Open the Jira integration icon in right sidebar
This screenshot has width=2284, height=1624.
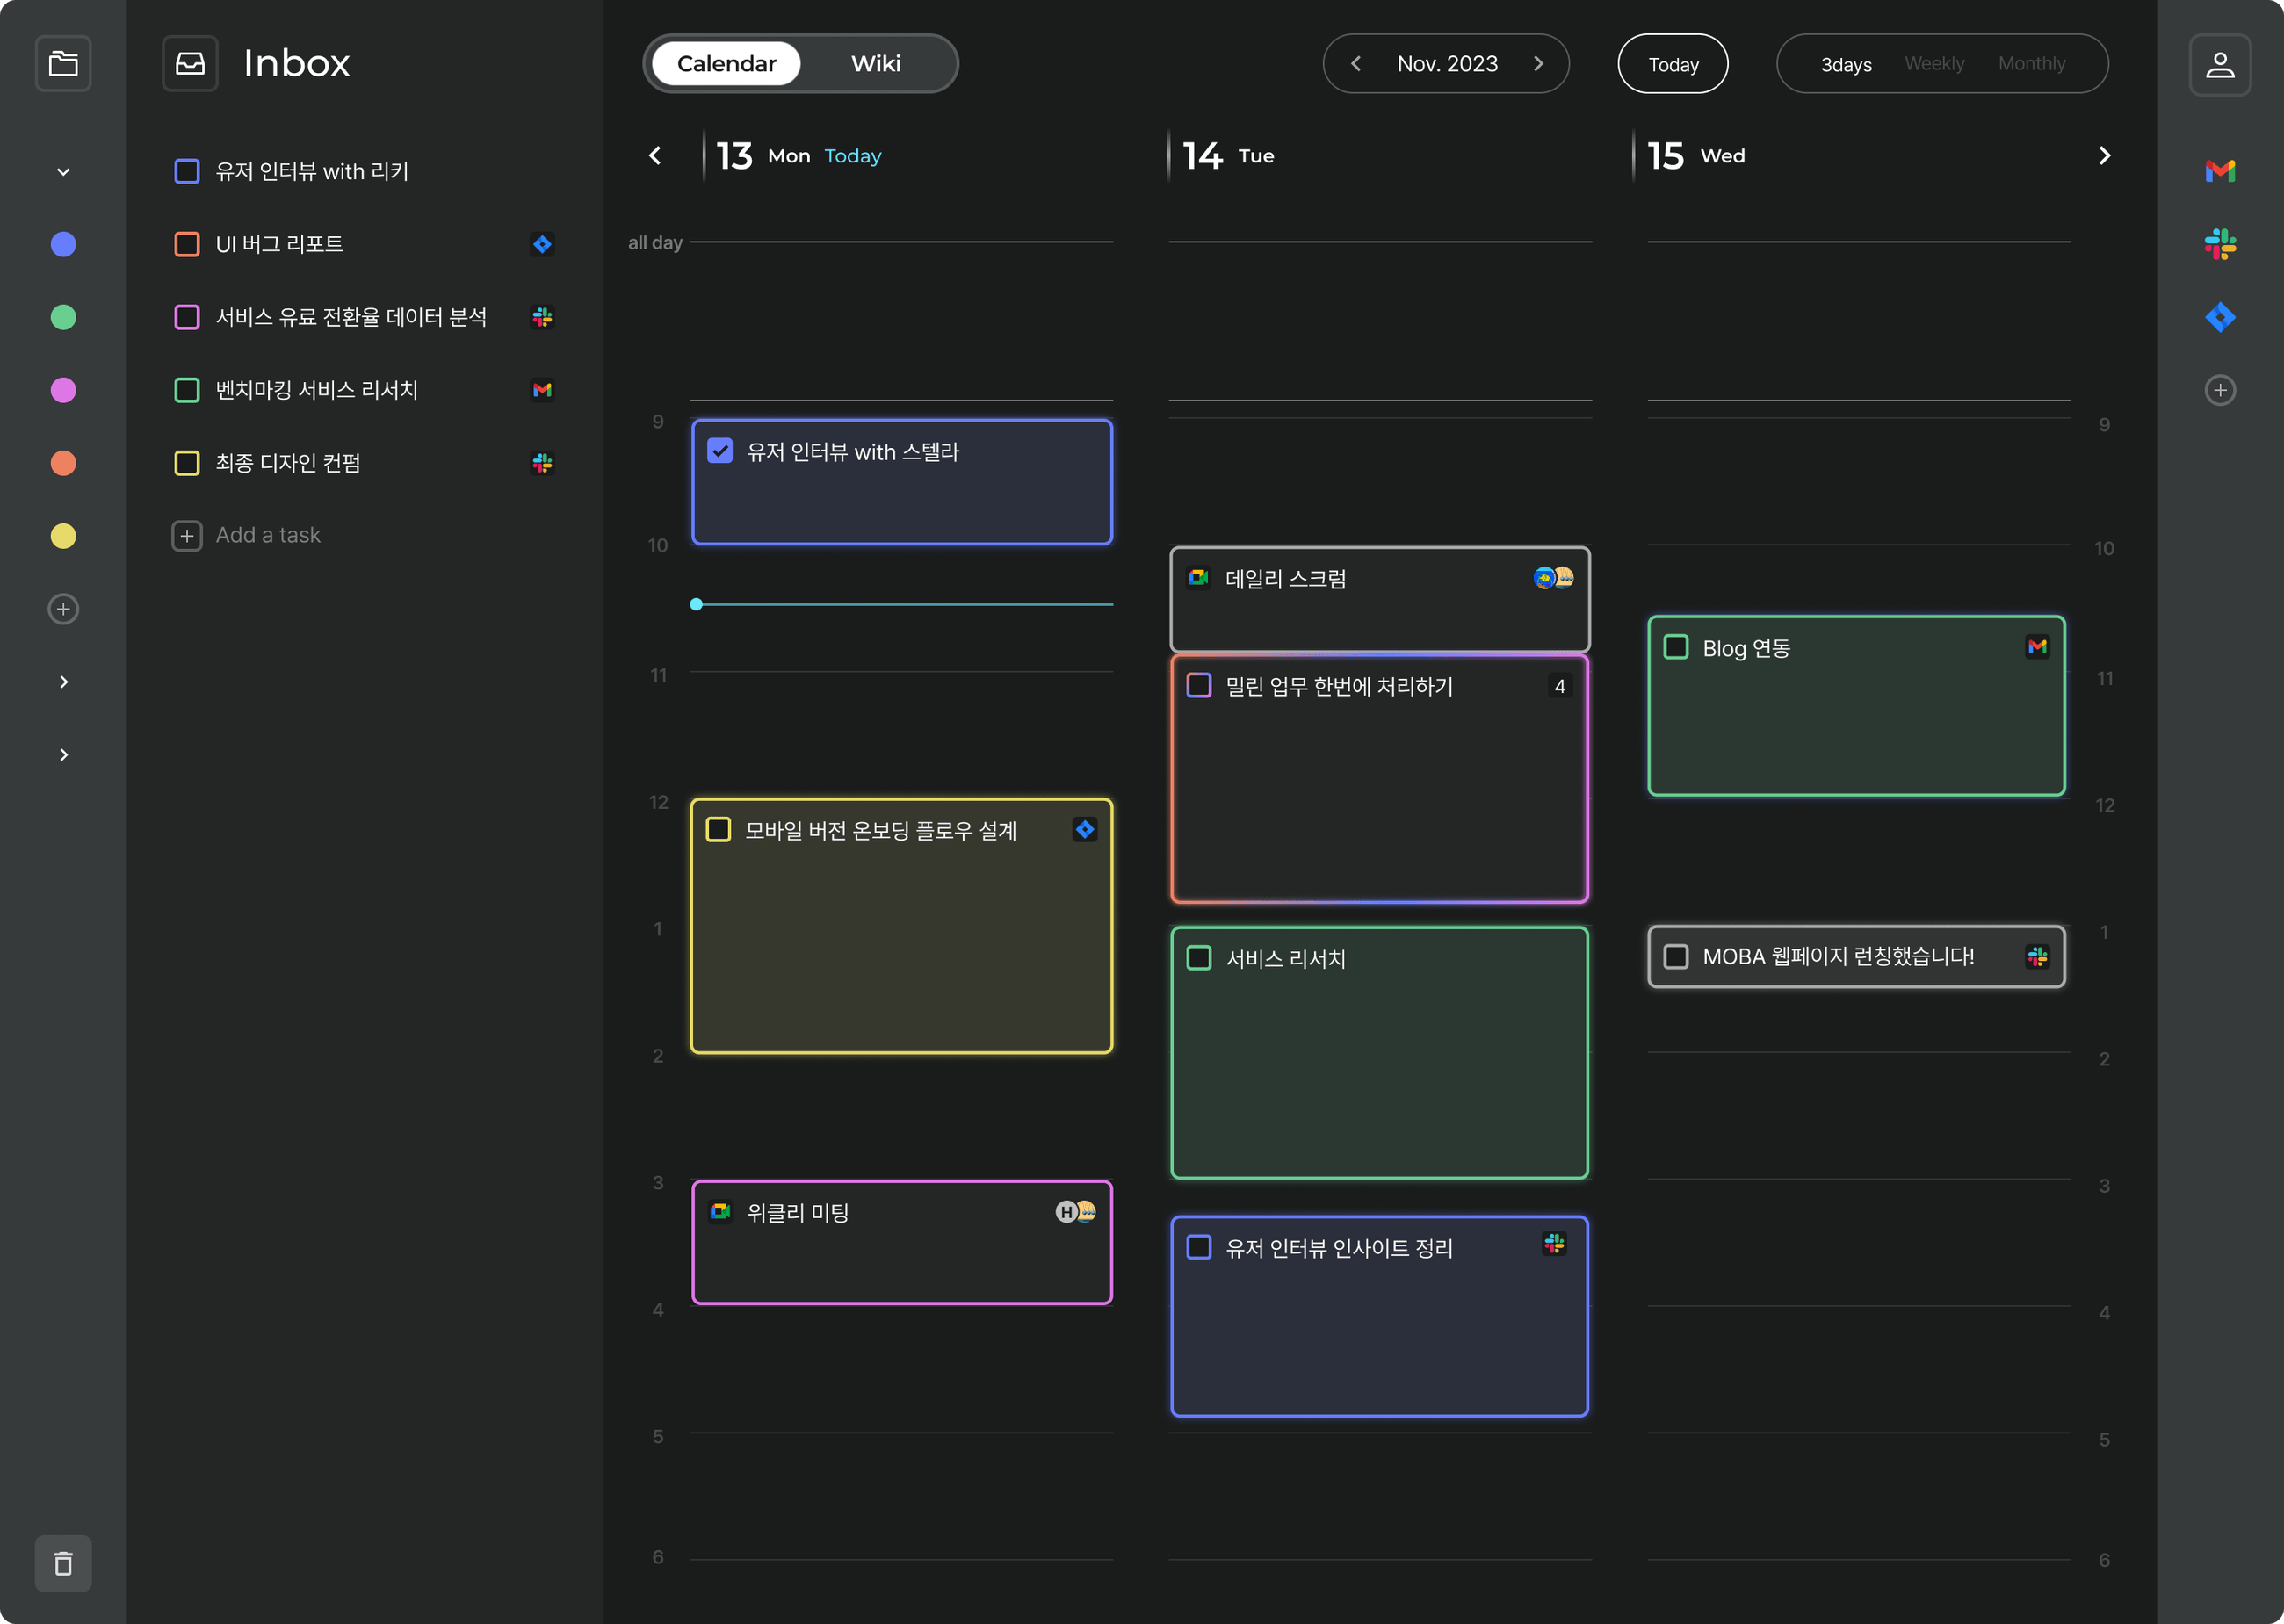coord(2221,316)
